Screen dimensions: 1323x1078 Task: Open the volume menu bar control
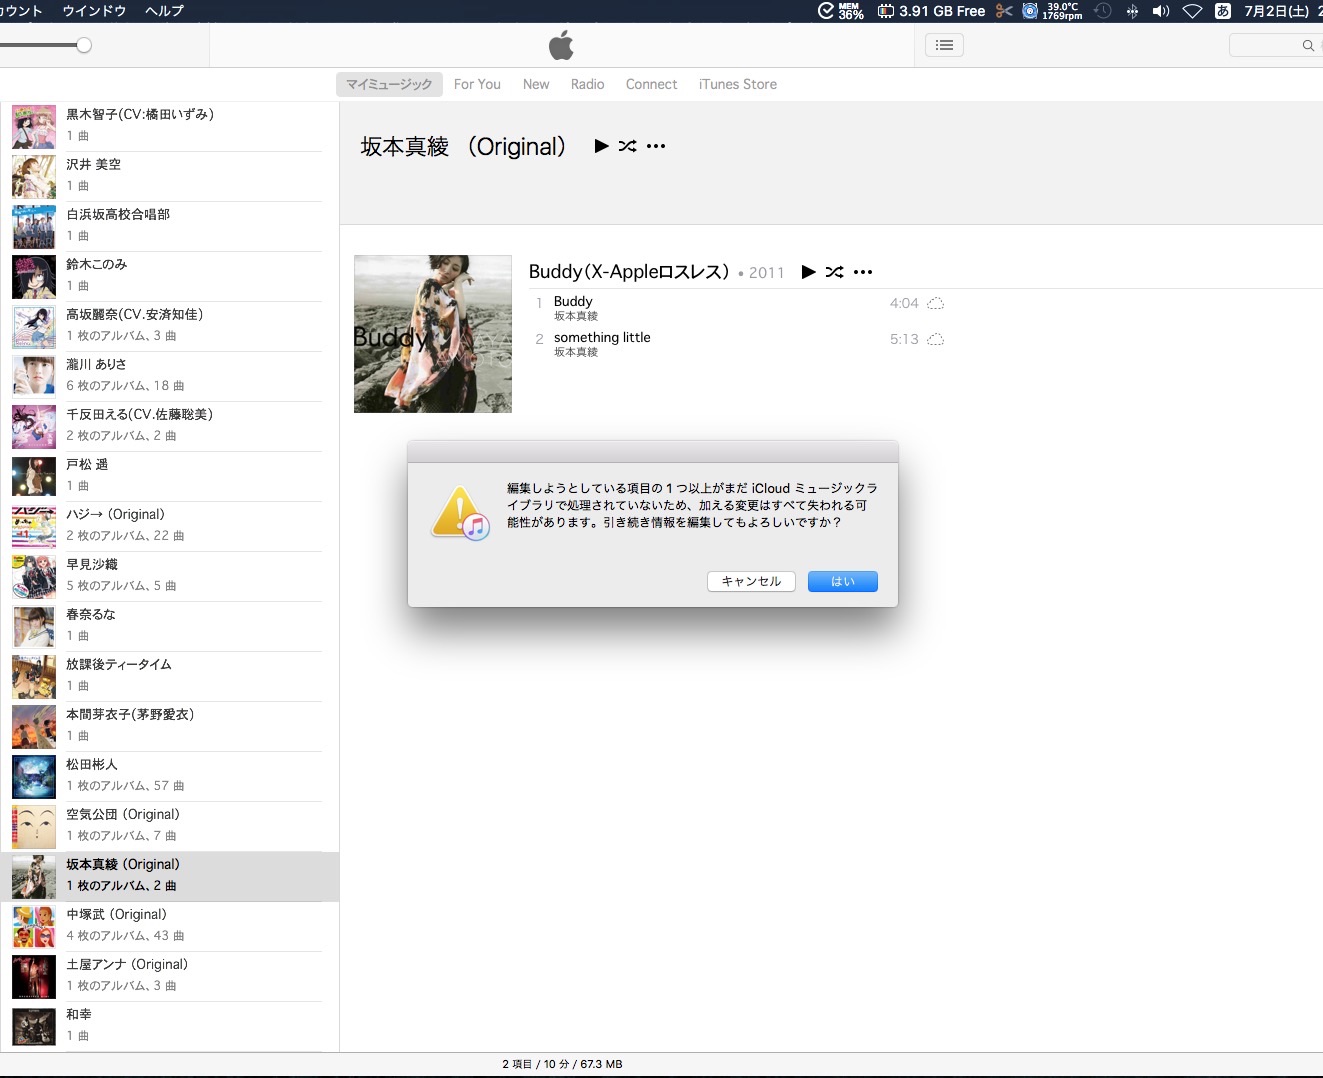pos(1161,11)
